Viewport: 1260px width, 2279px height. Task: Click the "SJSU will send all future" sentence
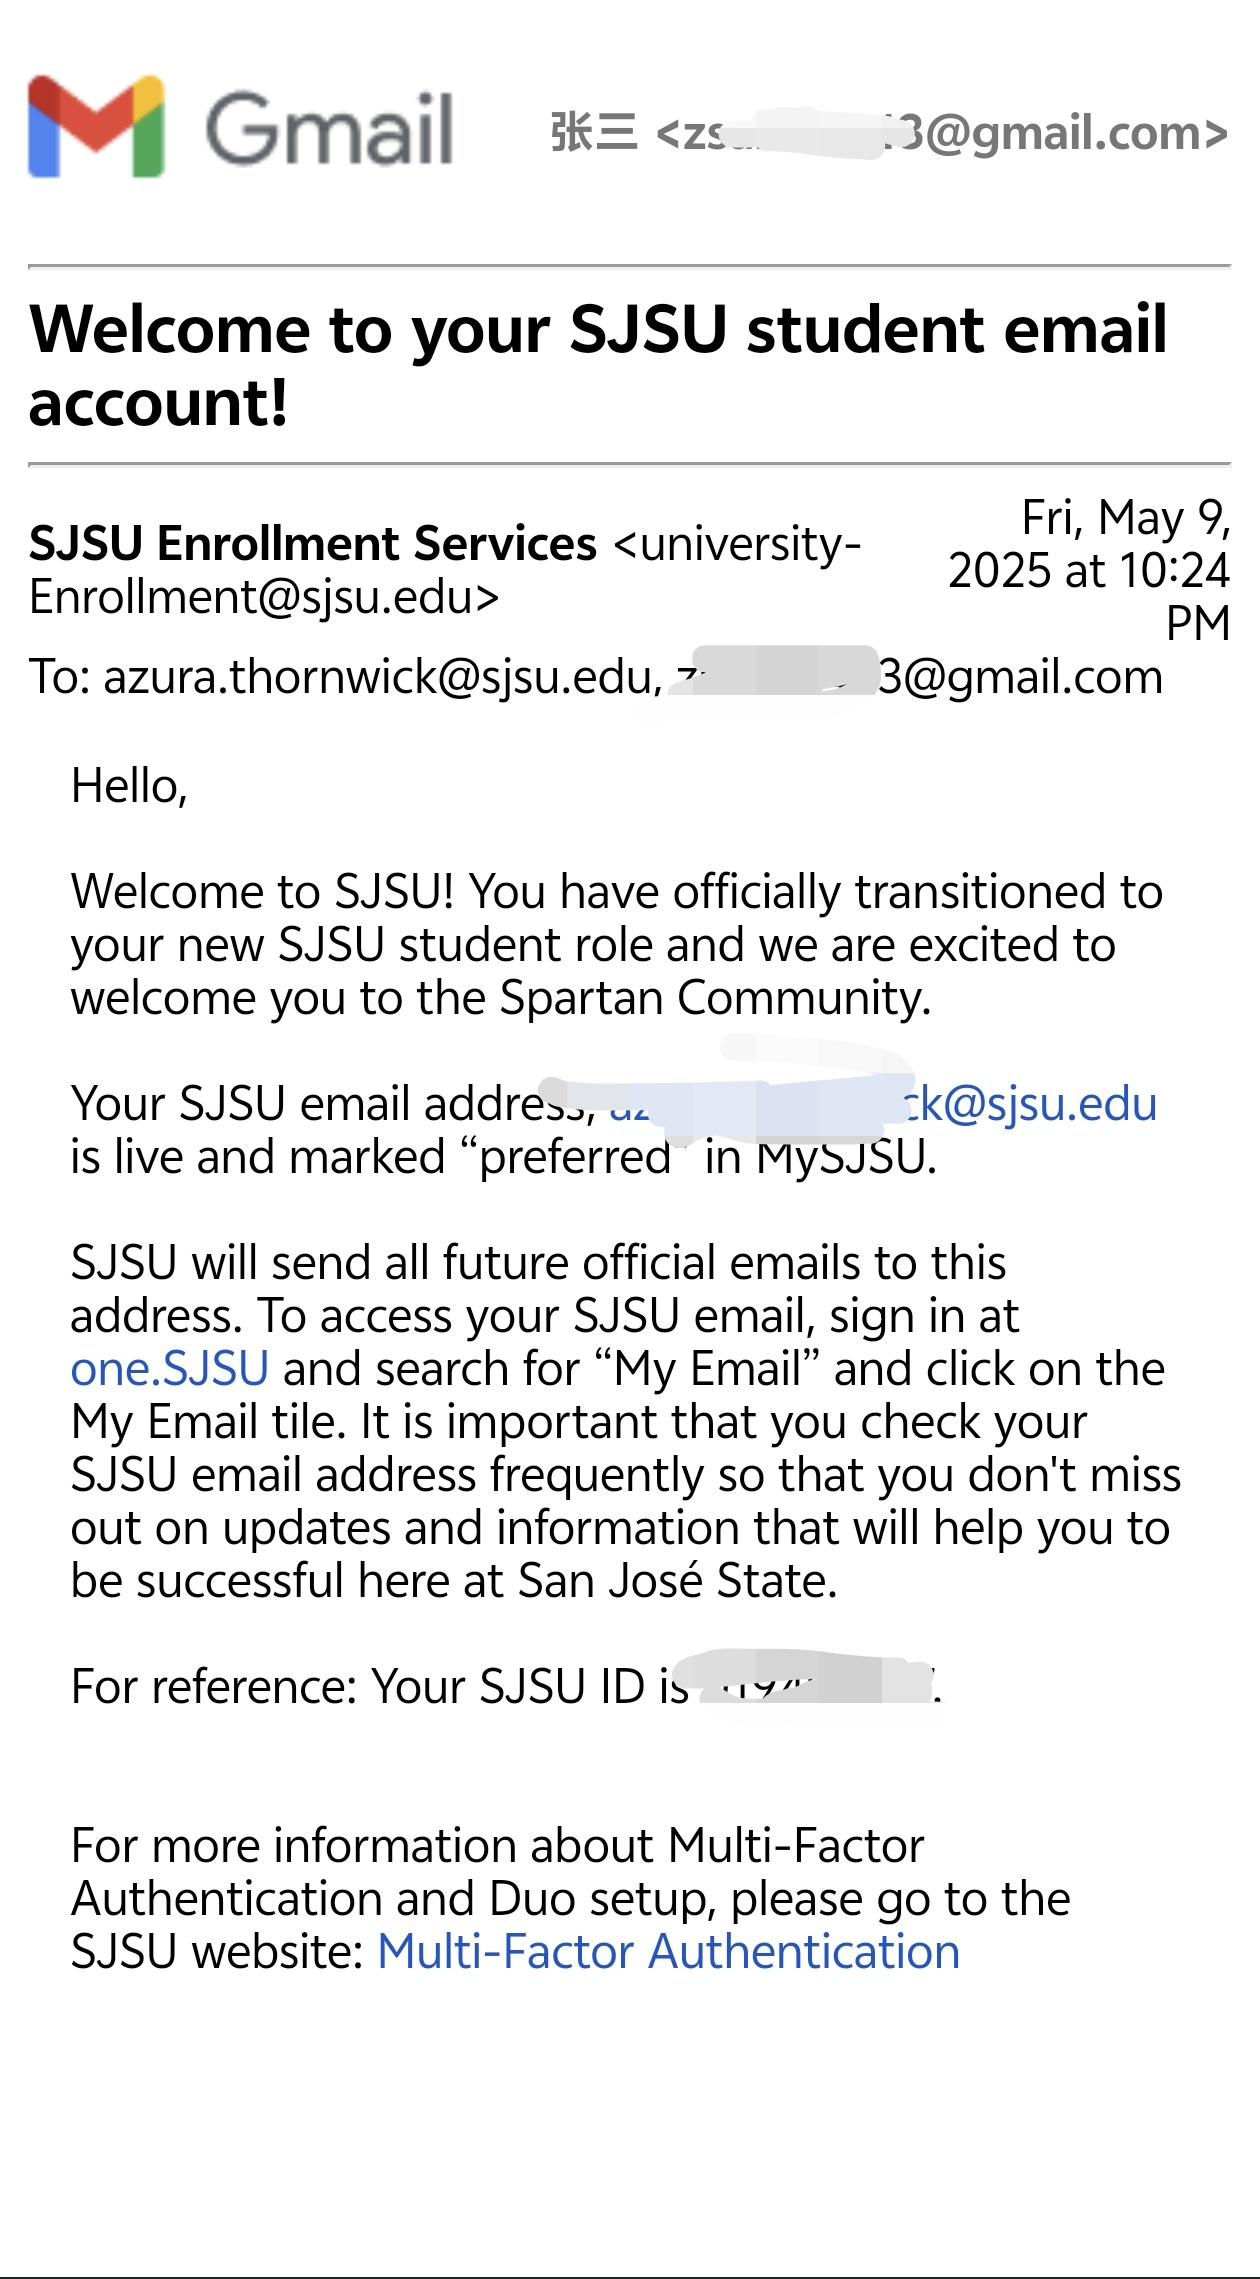[538, 1263]
